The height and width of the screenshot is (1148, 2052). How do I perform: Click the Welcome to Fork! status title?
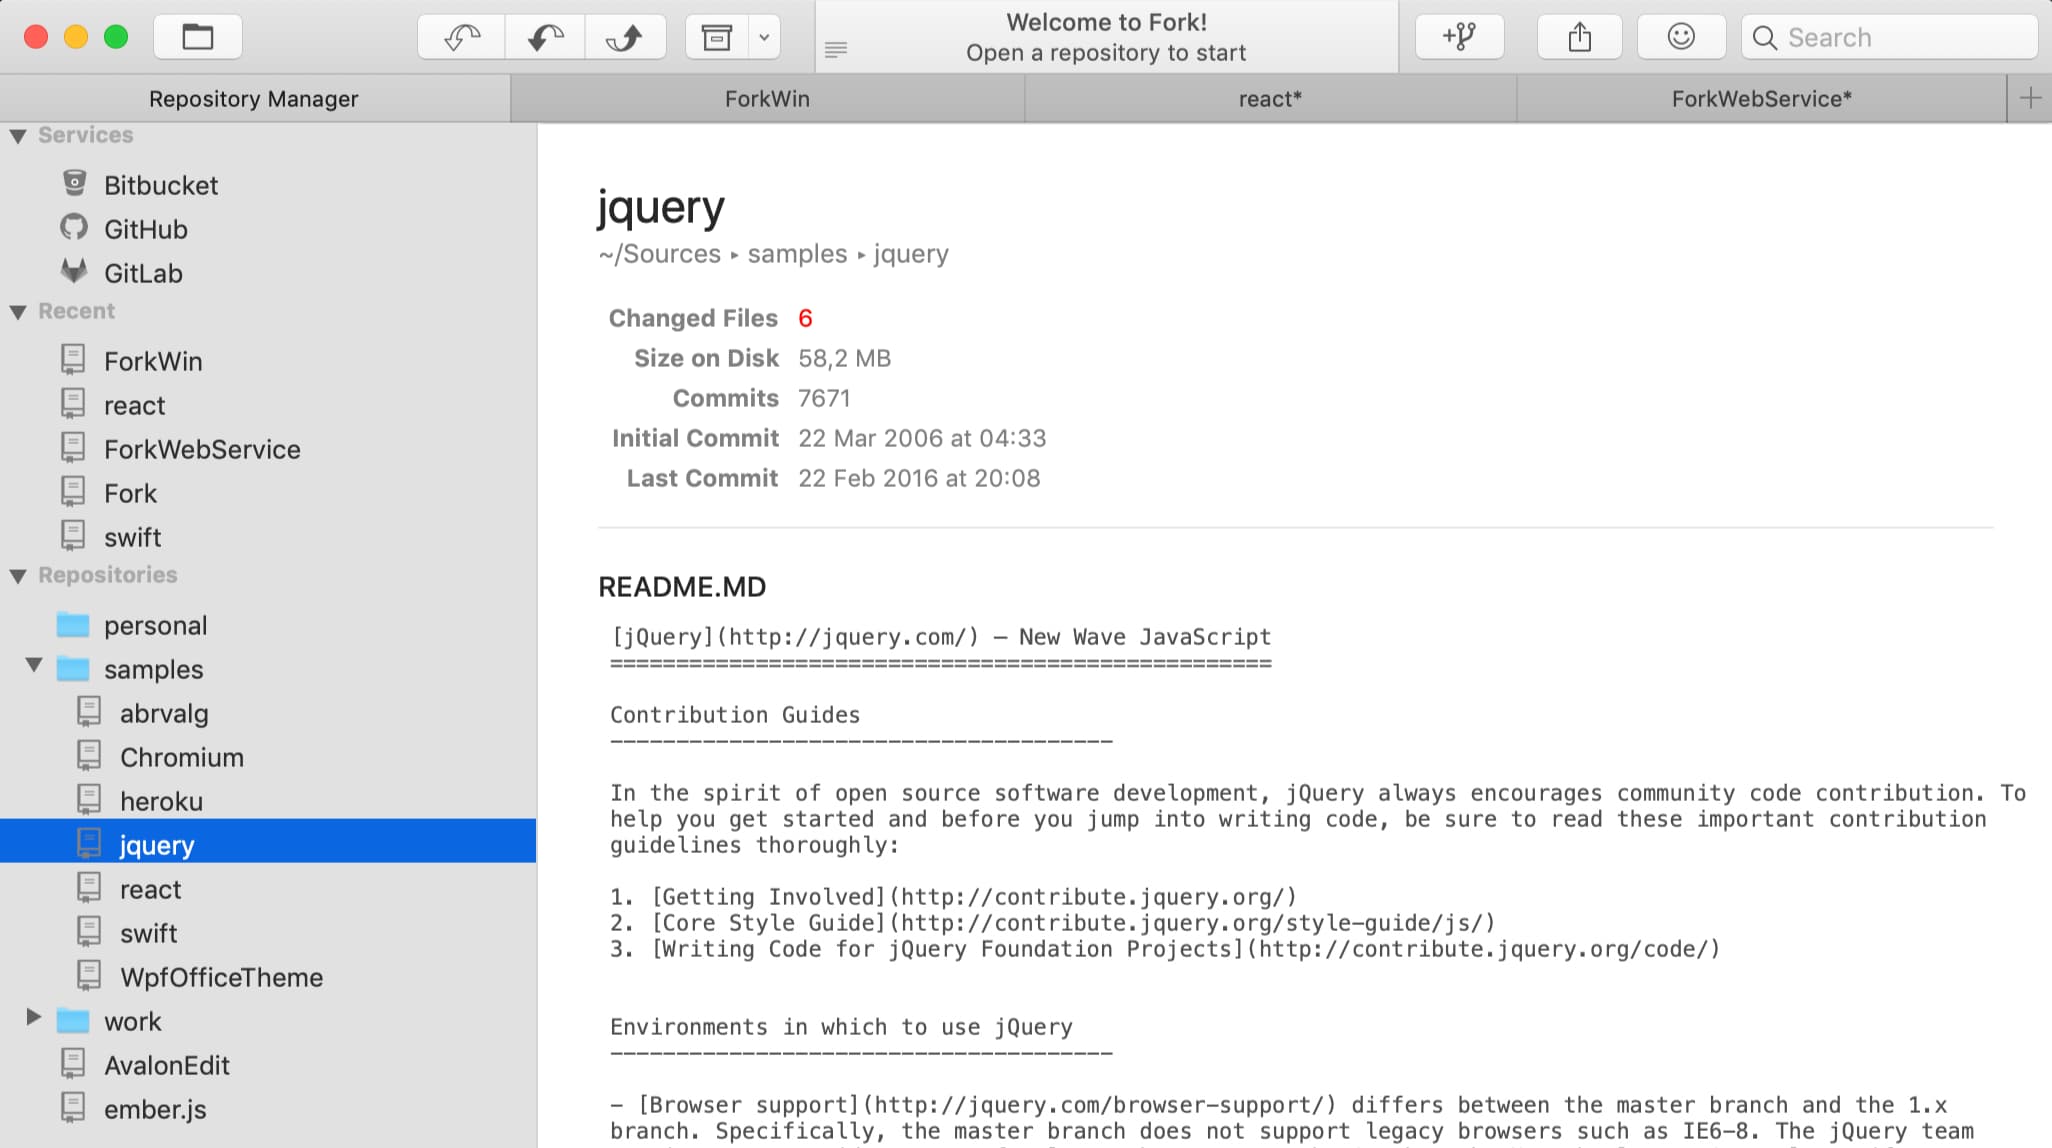[x=1106, y=22]
